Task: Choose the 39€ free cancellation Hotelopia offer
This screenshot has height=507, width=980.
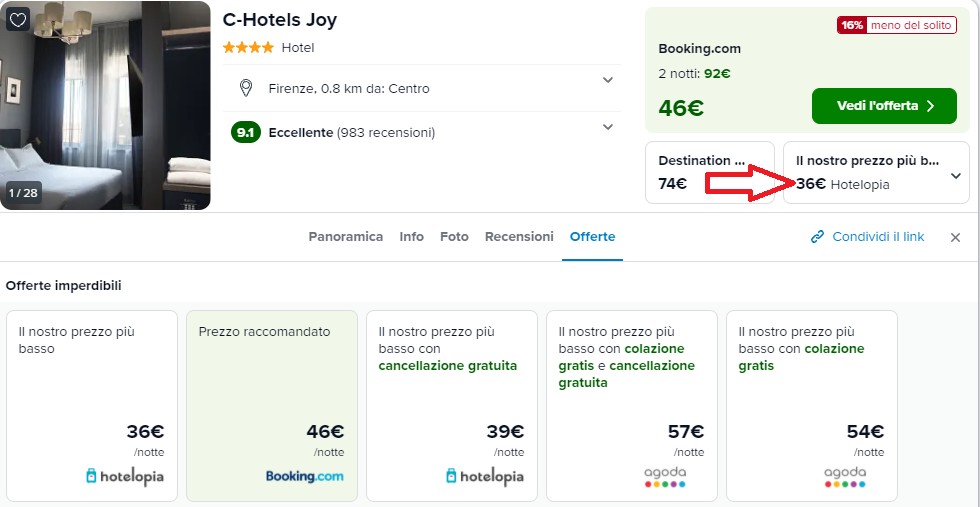Action: [x=456, y=405]
